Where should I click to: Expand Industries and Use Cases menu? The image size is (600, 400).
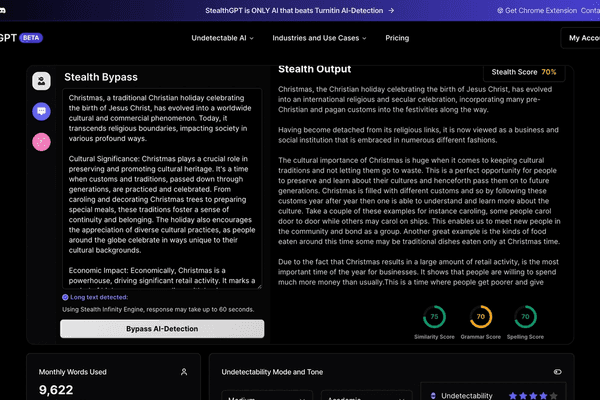click(320, 38)
